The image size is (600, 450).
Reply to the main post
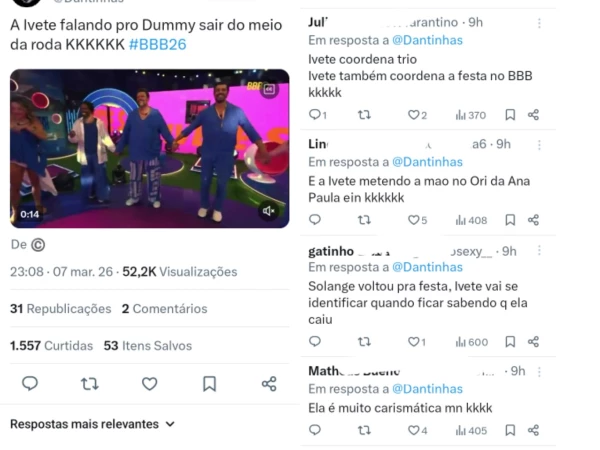tap(30, 383)
